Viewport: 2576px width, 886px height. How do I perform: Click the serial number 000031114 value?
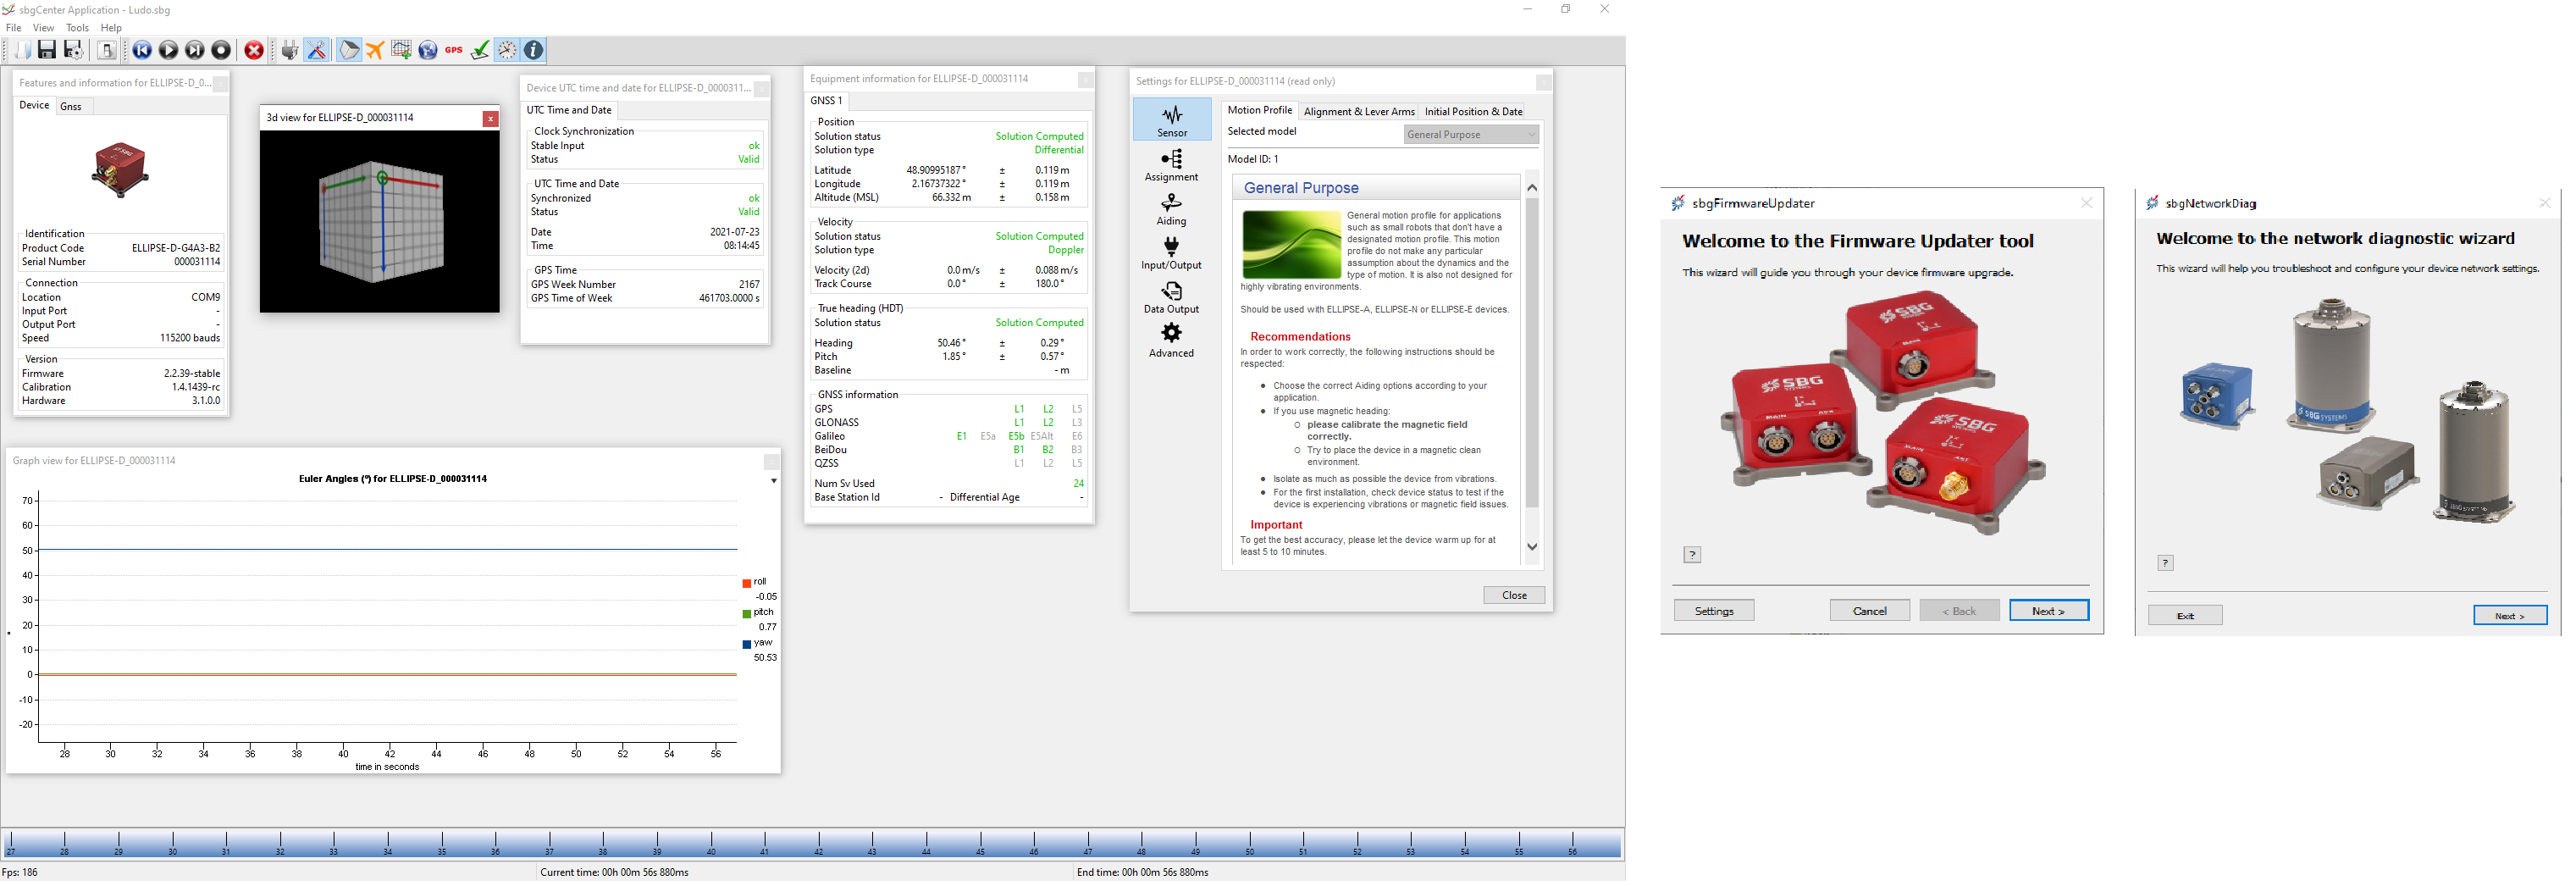197,263
